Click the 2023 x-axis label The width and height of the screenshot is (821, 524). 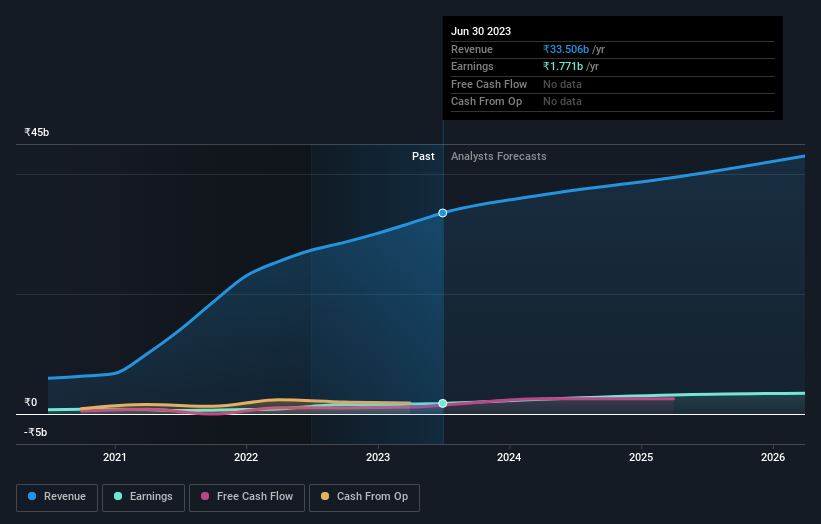click(x=378, y=457)
